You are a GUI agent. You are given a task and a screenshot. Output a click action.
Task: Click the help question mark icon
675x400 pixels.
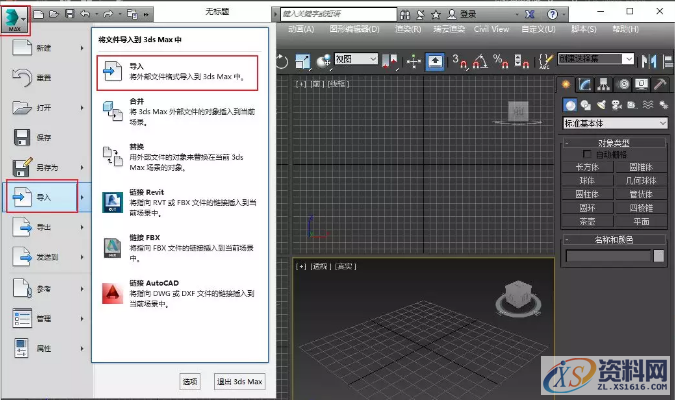(552, 14)
